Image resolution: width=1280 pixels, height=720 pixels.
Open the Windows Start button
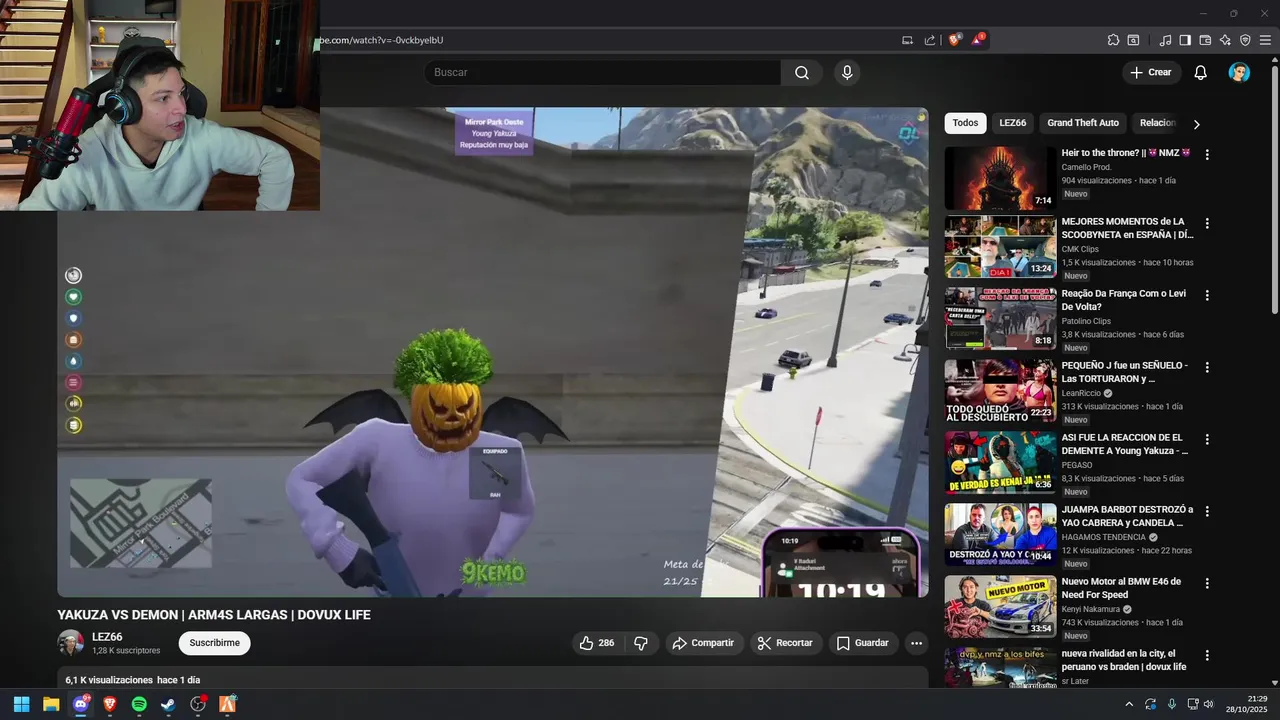tap(21, 704)
